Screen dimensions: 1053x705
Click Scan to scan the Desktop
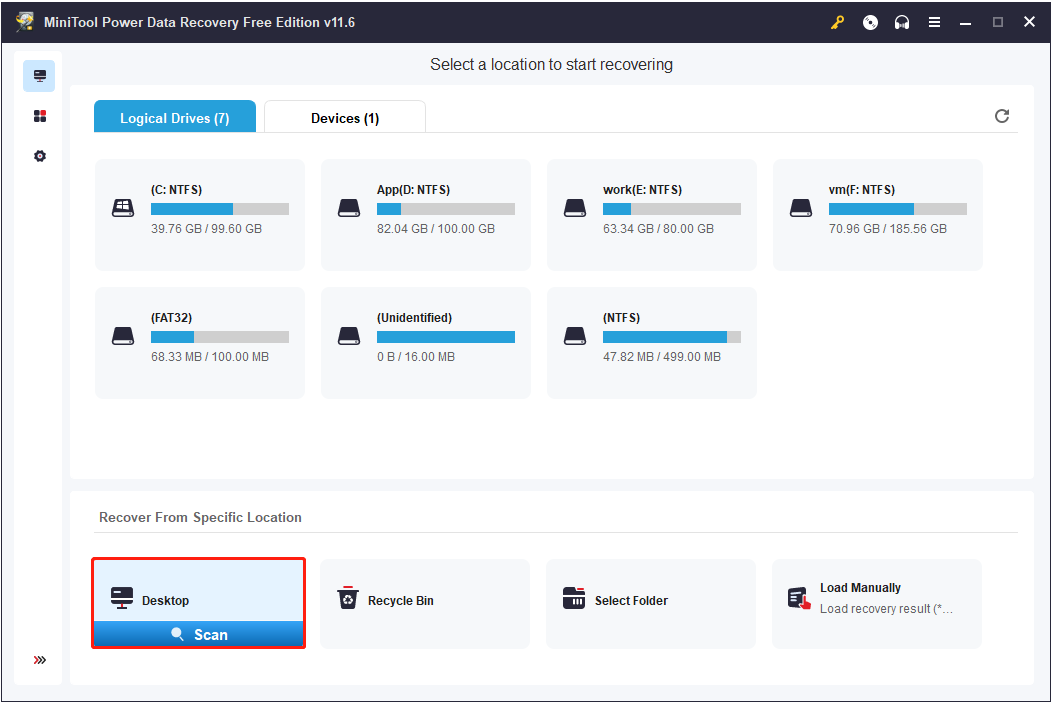[x=198, y=633]
